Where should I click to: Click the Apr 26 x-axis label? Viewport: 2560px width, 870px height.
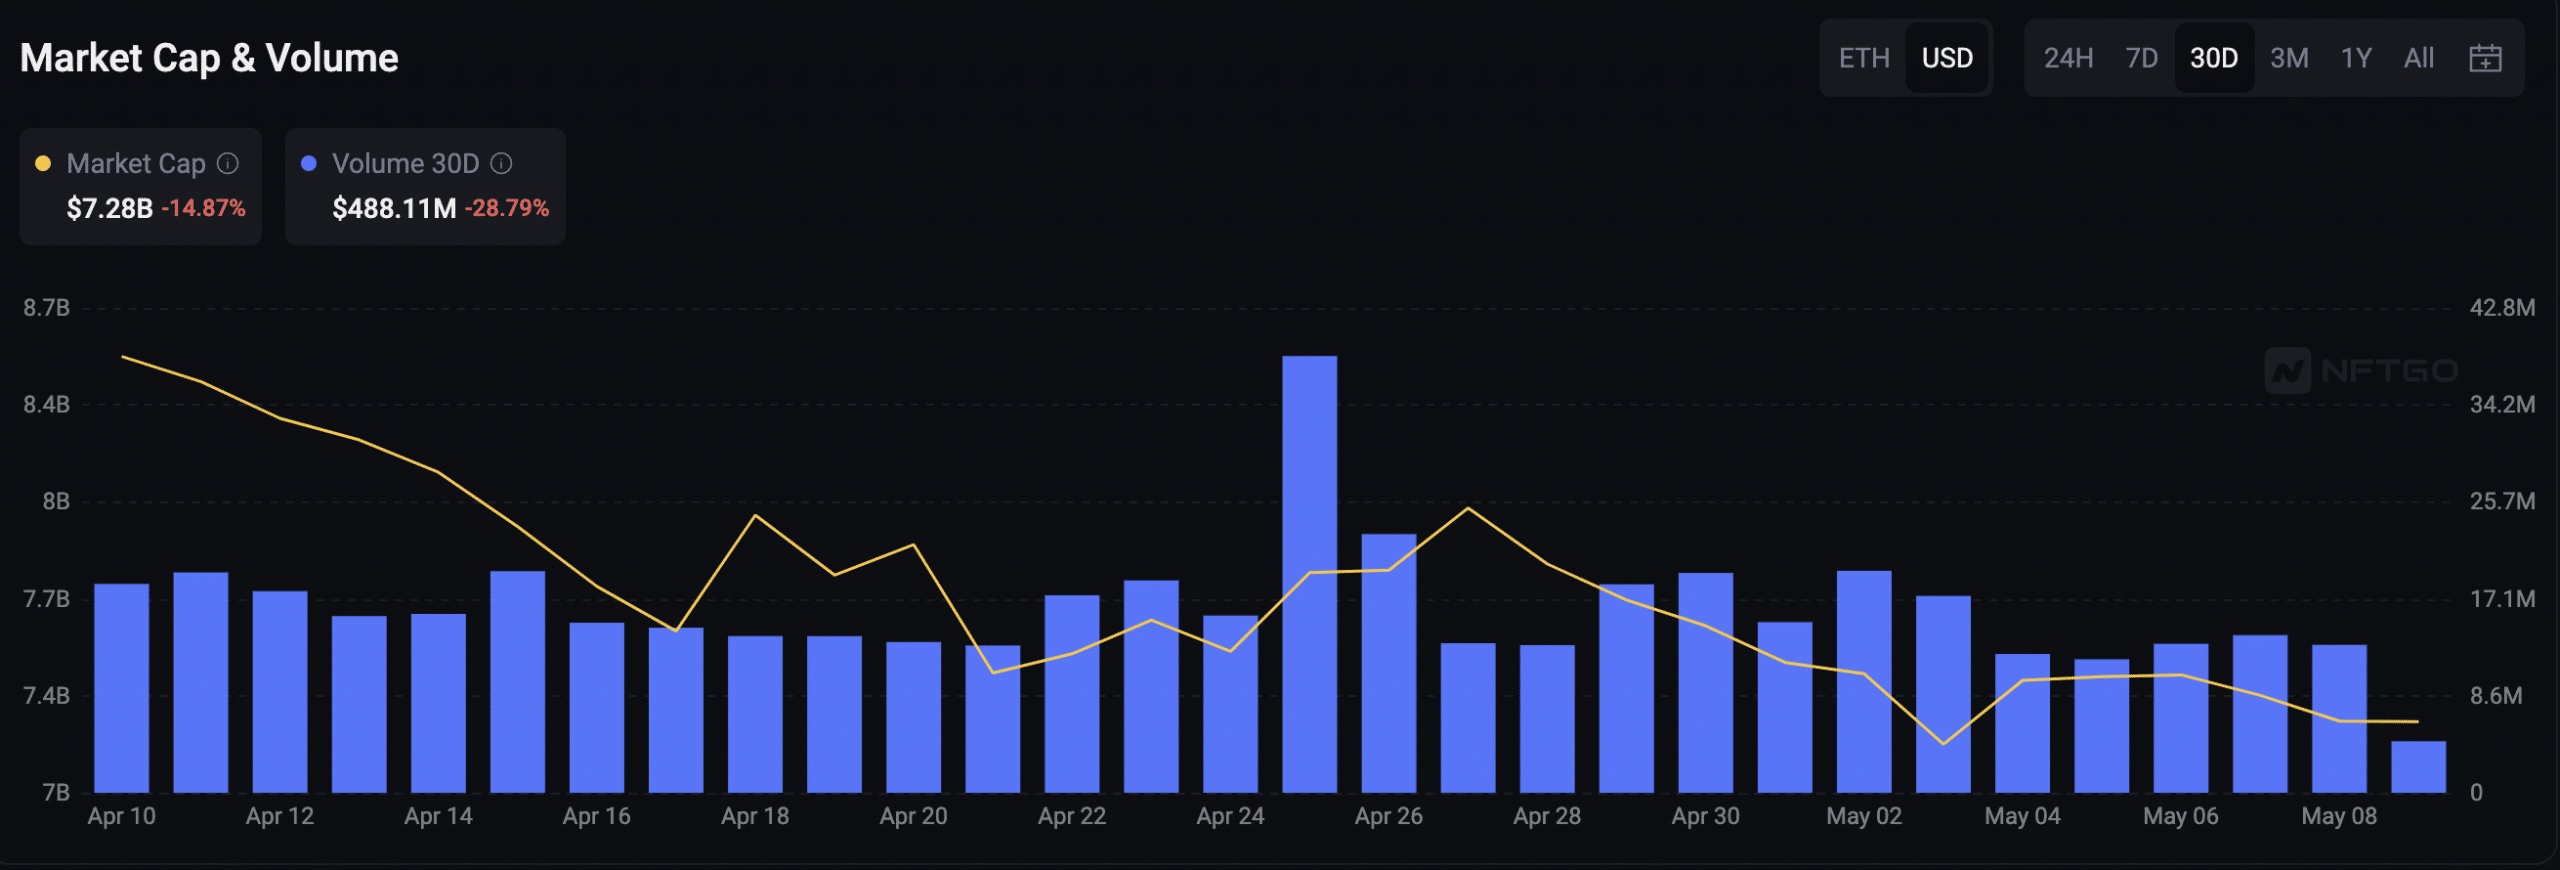(x=1388, y=816)
